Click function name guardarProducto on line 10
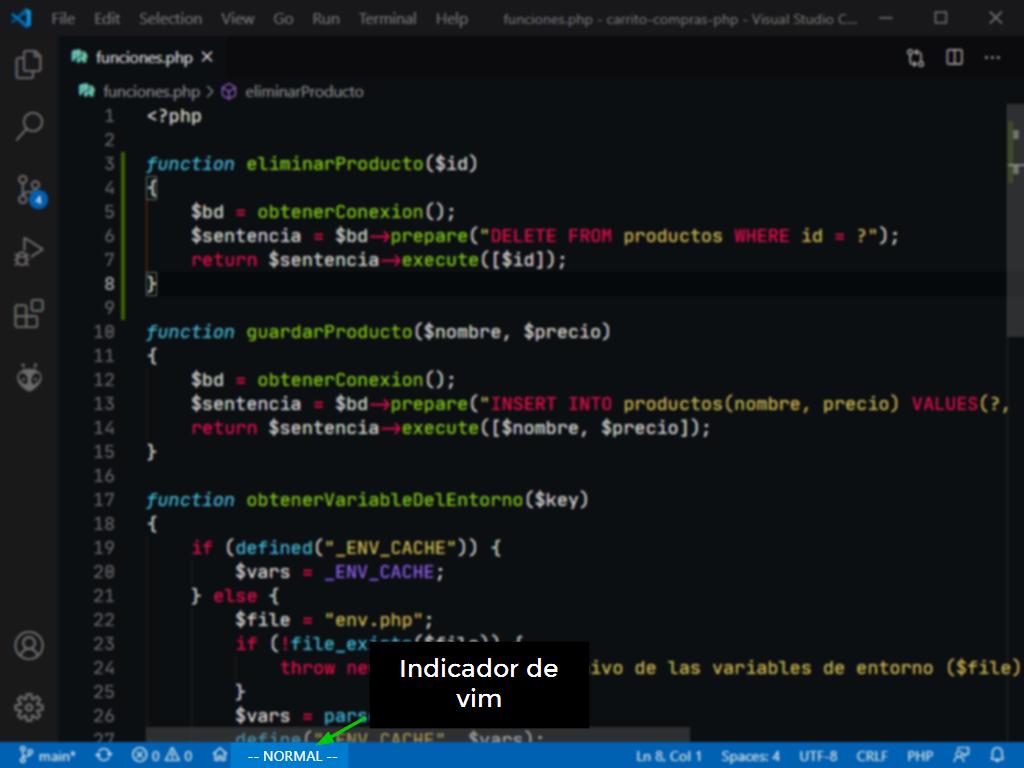This screenshot has width=1024, height=768. coord(329,332)
